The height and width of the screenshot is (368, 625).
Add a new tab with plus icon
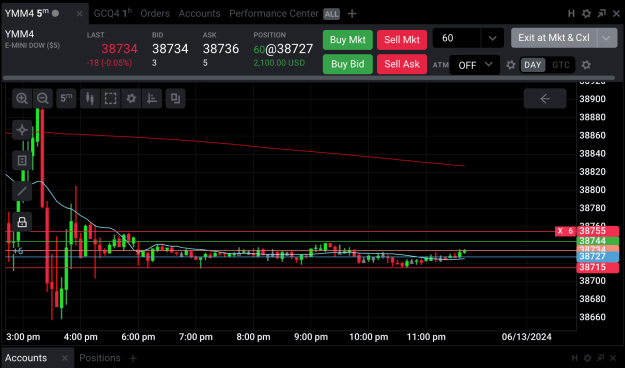coord(352,14)
